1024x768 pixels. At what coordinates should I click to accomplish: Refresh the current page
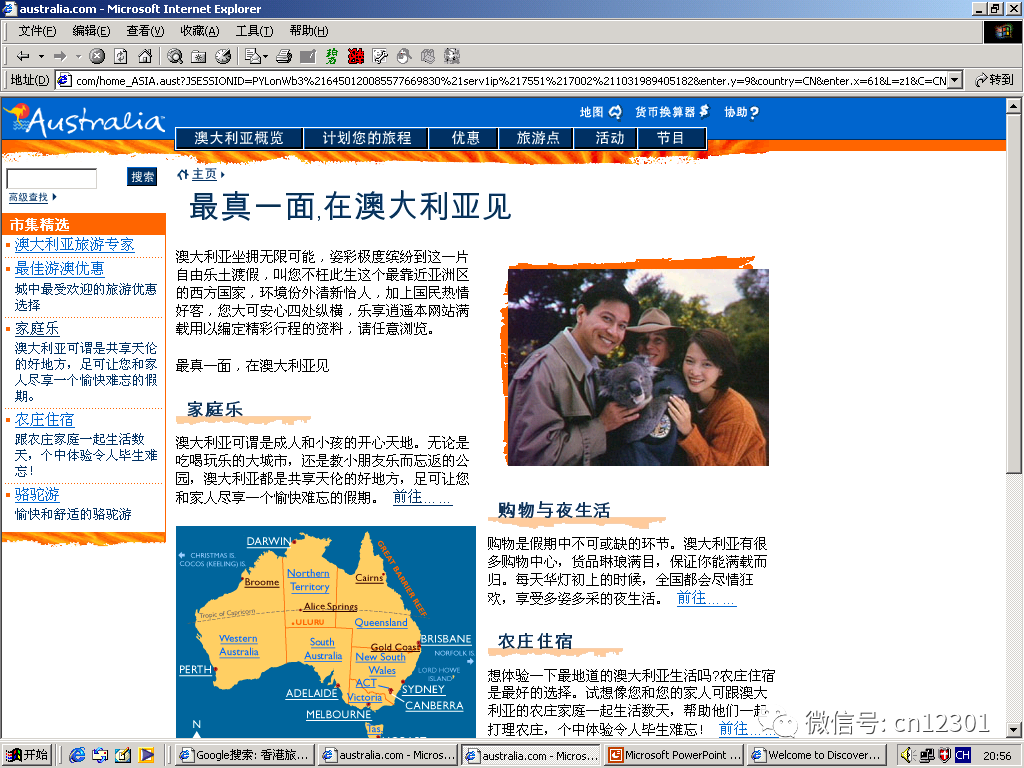pyautogui.click(x=121, y=57)
